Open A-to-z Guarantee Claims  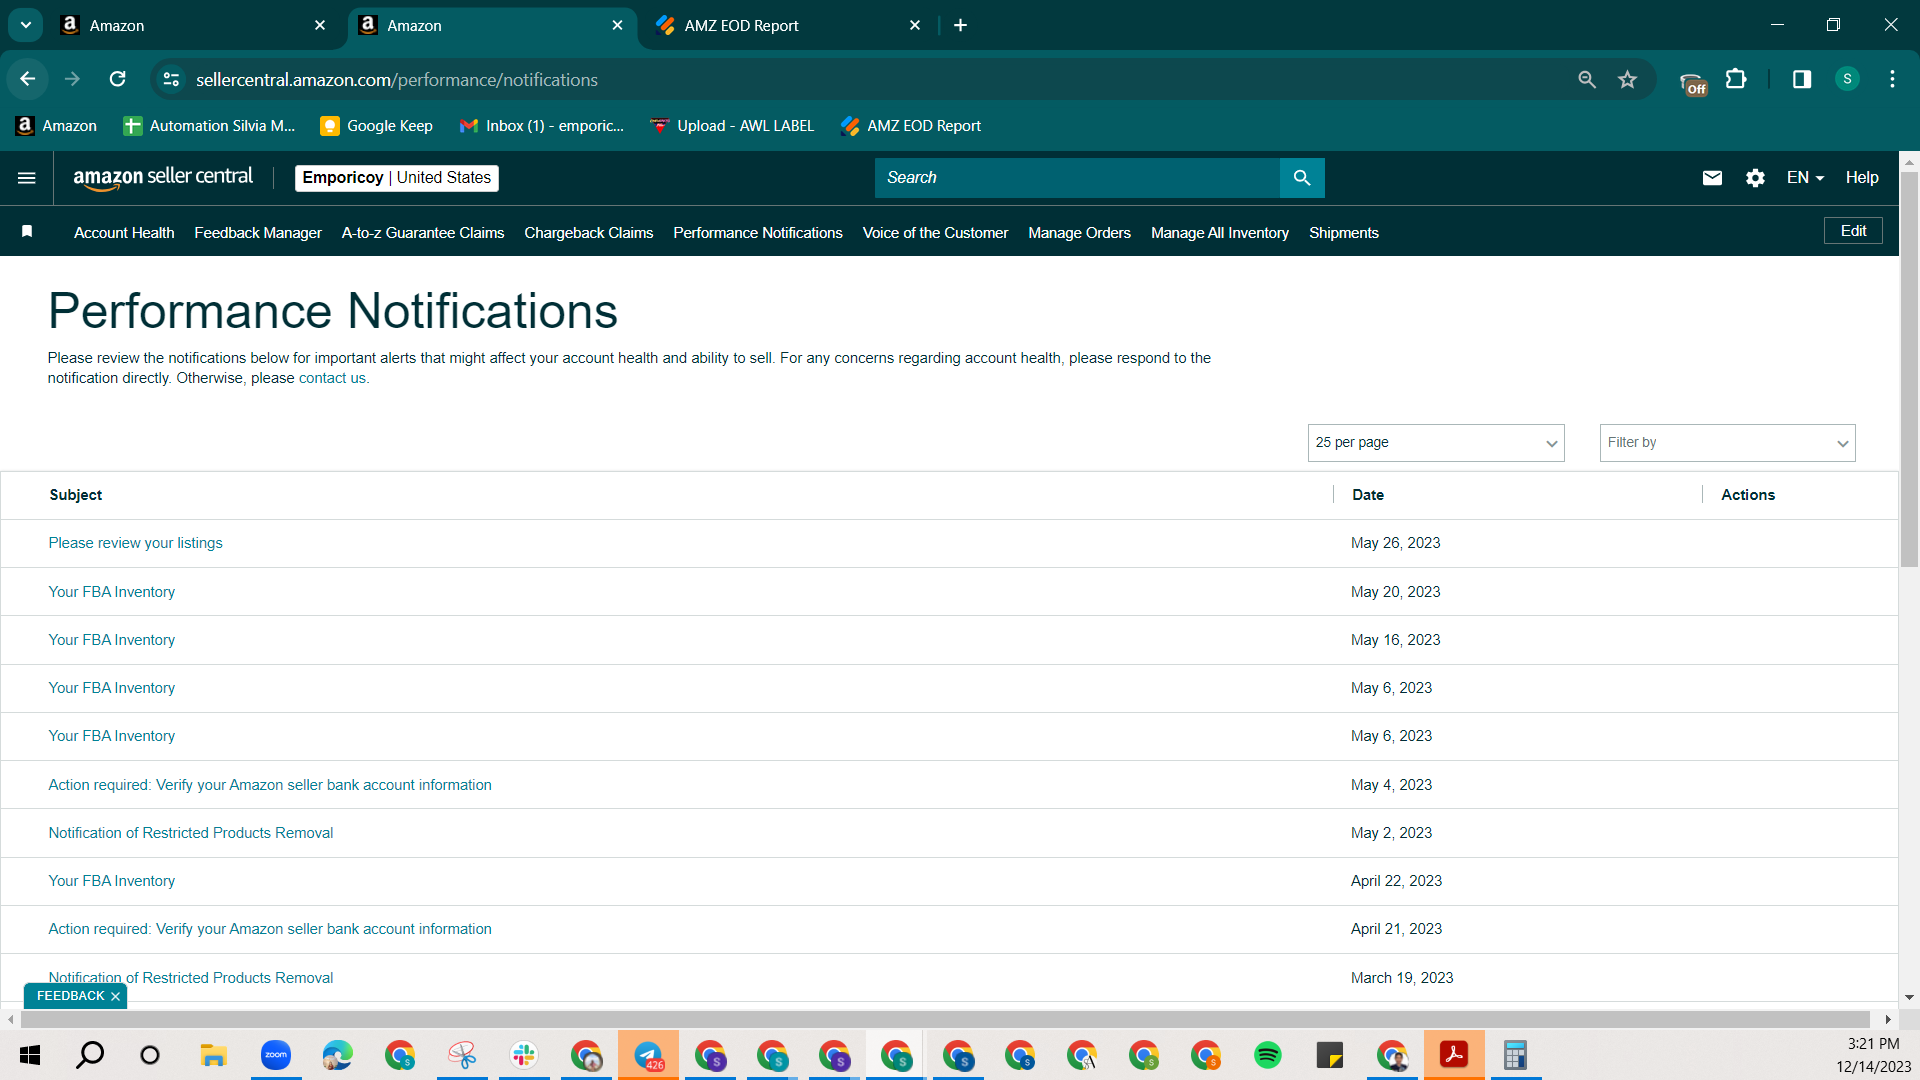pos(423,233)
